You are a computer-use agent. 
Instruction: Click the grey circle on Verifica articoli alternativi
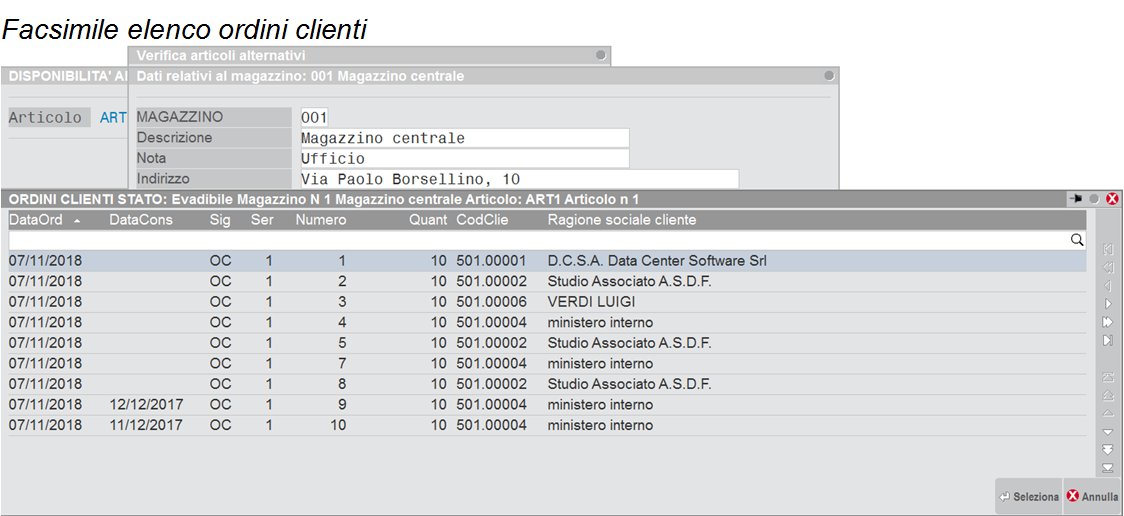click(600, 56)
